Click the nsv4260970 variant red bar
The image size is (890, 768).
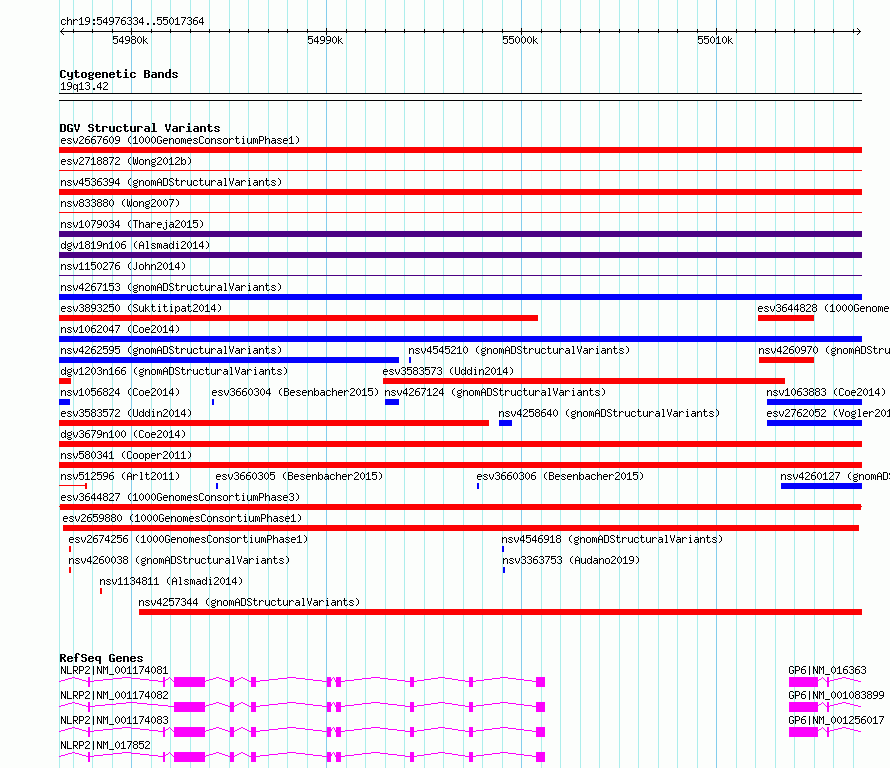[786, 360]
